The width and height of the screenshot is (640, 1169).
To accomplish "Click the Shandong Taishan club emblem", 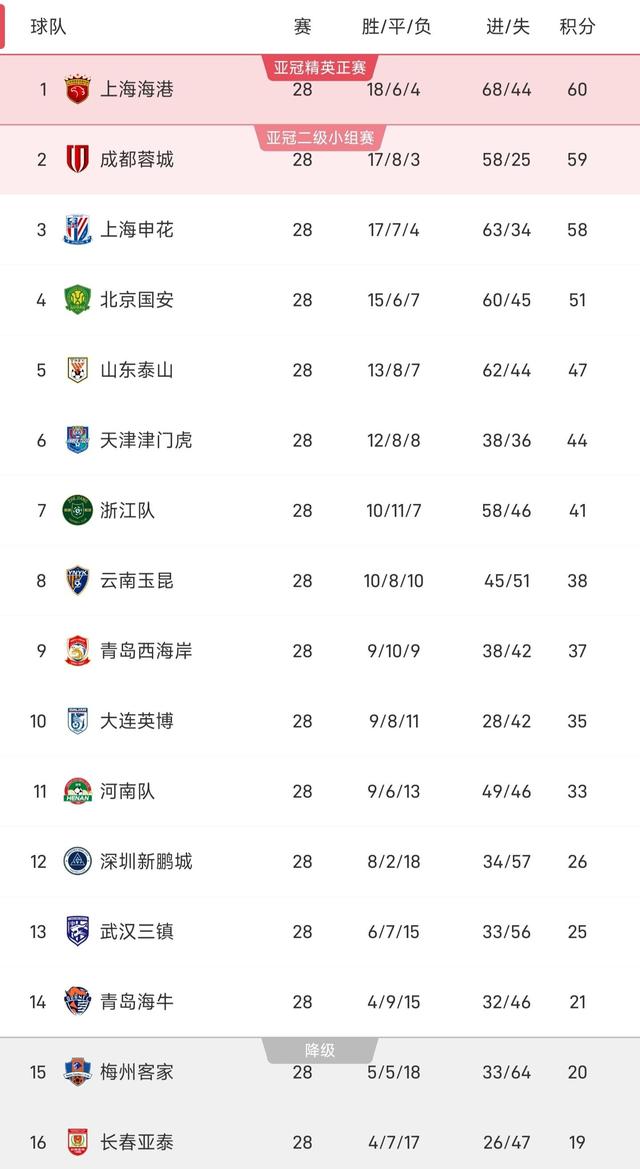I will 78,370.
